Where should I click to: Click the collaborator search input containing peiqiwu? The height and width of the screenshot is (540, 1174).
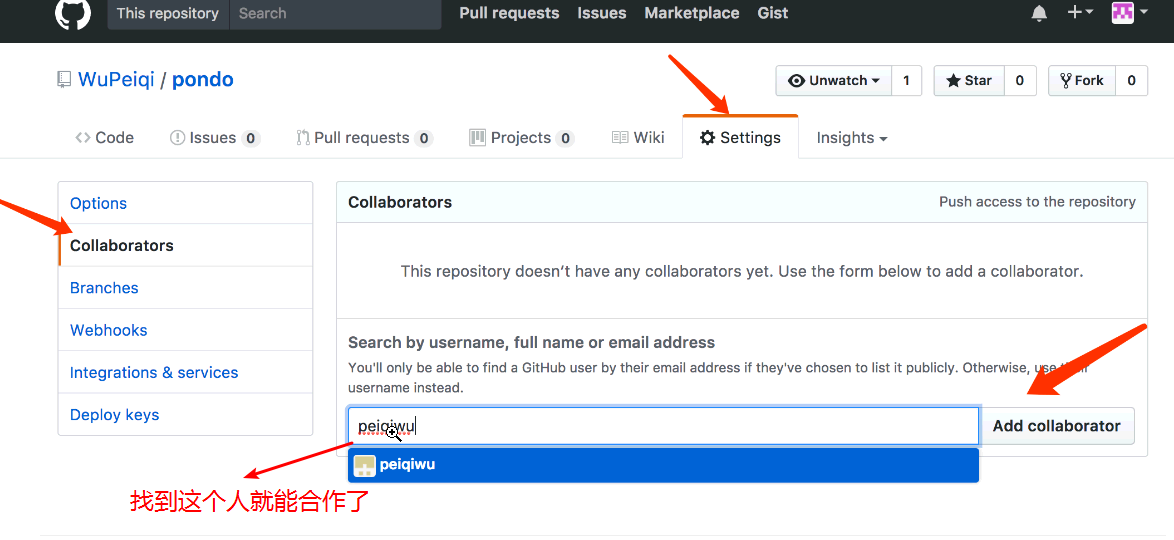click(663, 426)
